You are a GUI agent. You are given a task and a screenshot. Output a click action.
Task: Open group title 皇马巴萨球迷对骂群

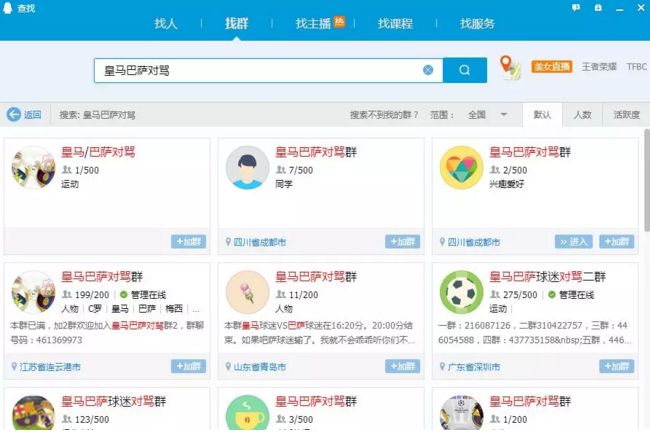pos(114,401)
